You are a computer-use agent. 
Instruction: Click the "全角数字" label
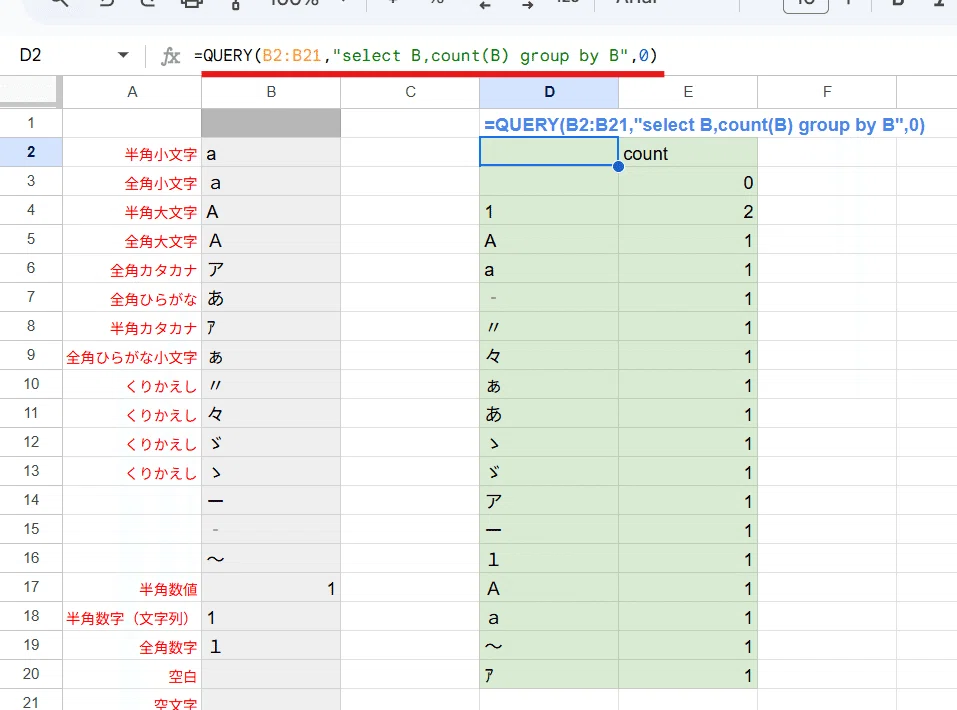[168, 648]
